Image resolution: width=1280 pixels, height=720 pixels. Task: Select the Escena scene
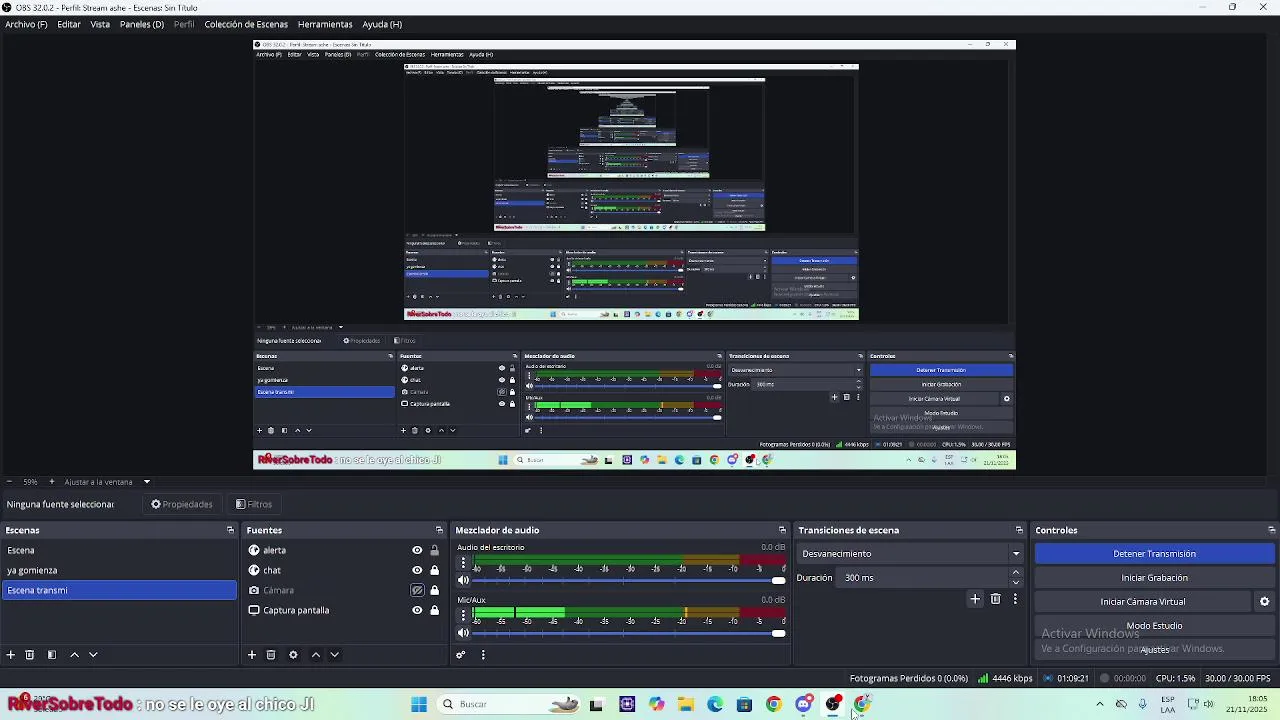(x=119, y=550)
